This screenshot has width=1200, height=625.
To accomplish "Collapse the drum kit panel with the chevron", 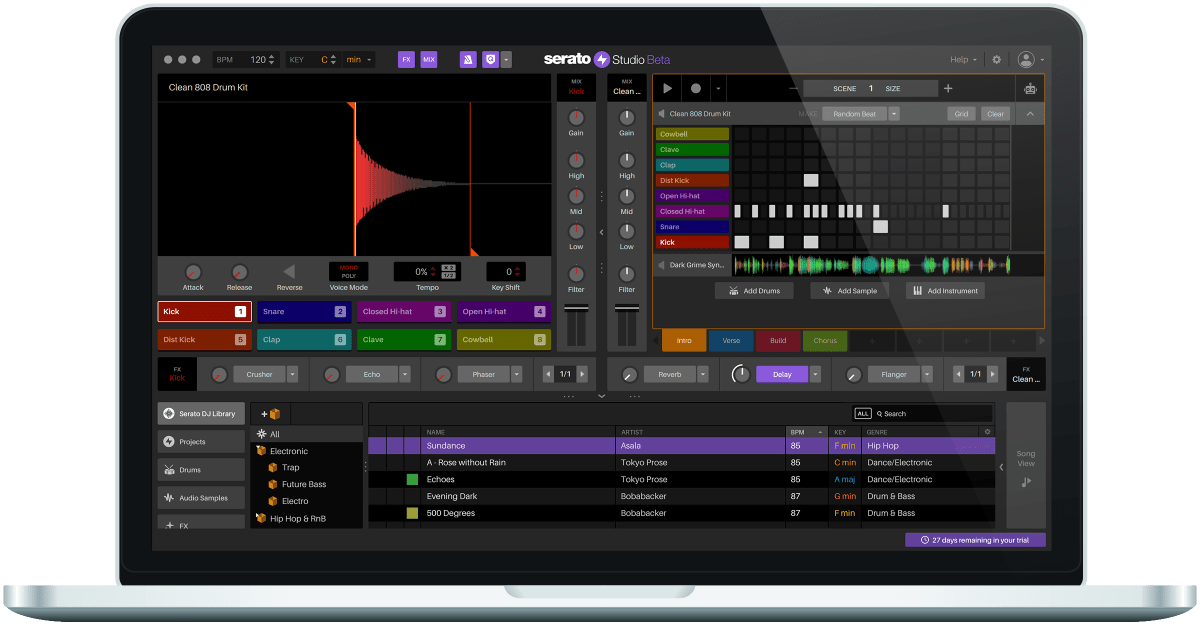I will click(1029, 113).
